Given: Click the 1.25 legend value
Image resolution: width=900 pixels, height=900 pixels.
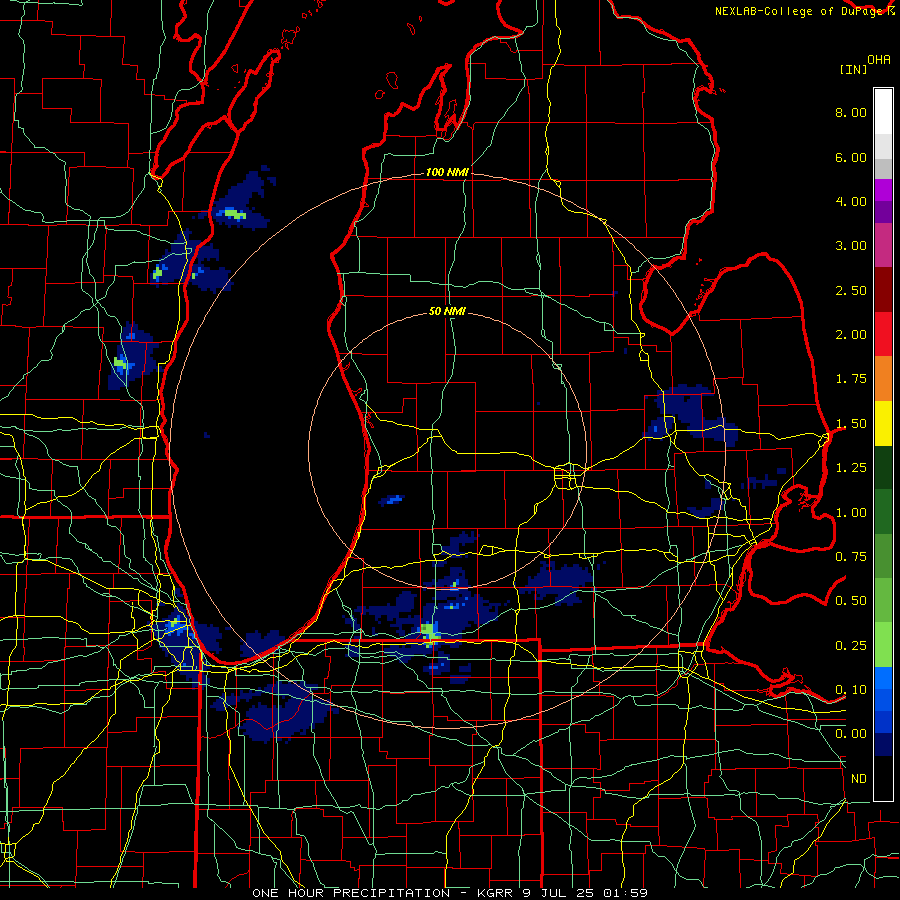Looking at the screenshot, I should click(x=851, y=468).
